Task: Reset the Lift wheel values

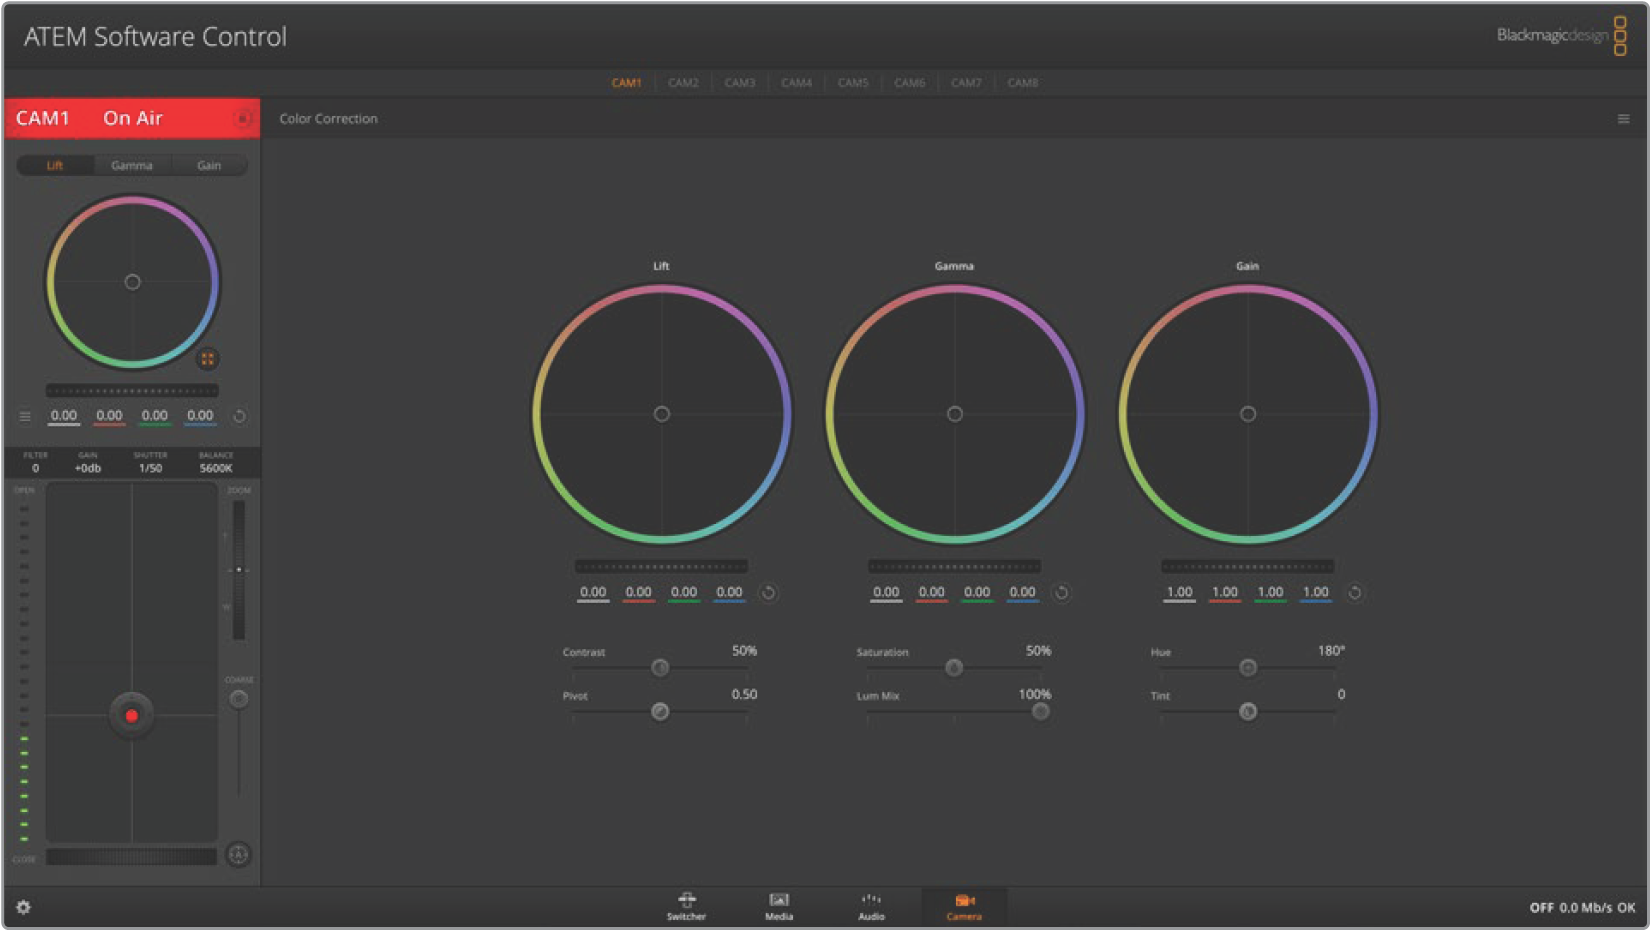Action: click(x=768, y=593)
